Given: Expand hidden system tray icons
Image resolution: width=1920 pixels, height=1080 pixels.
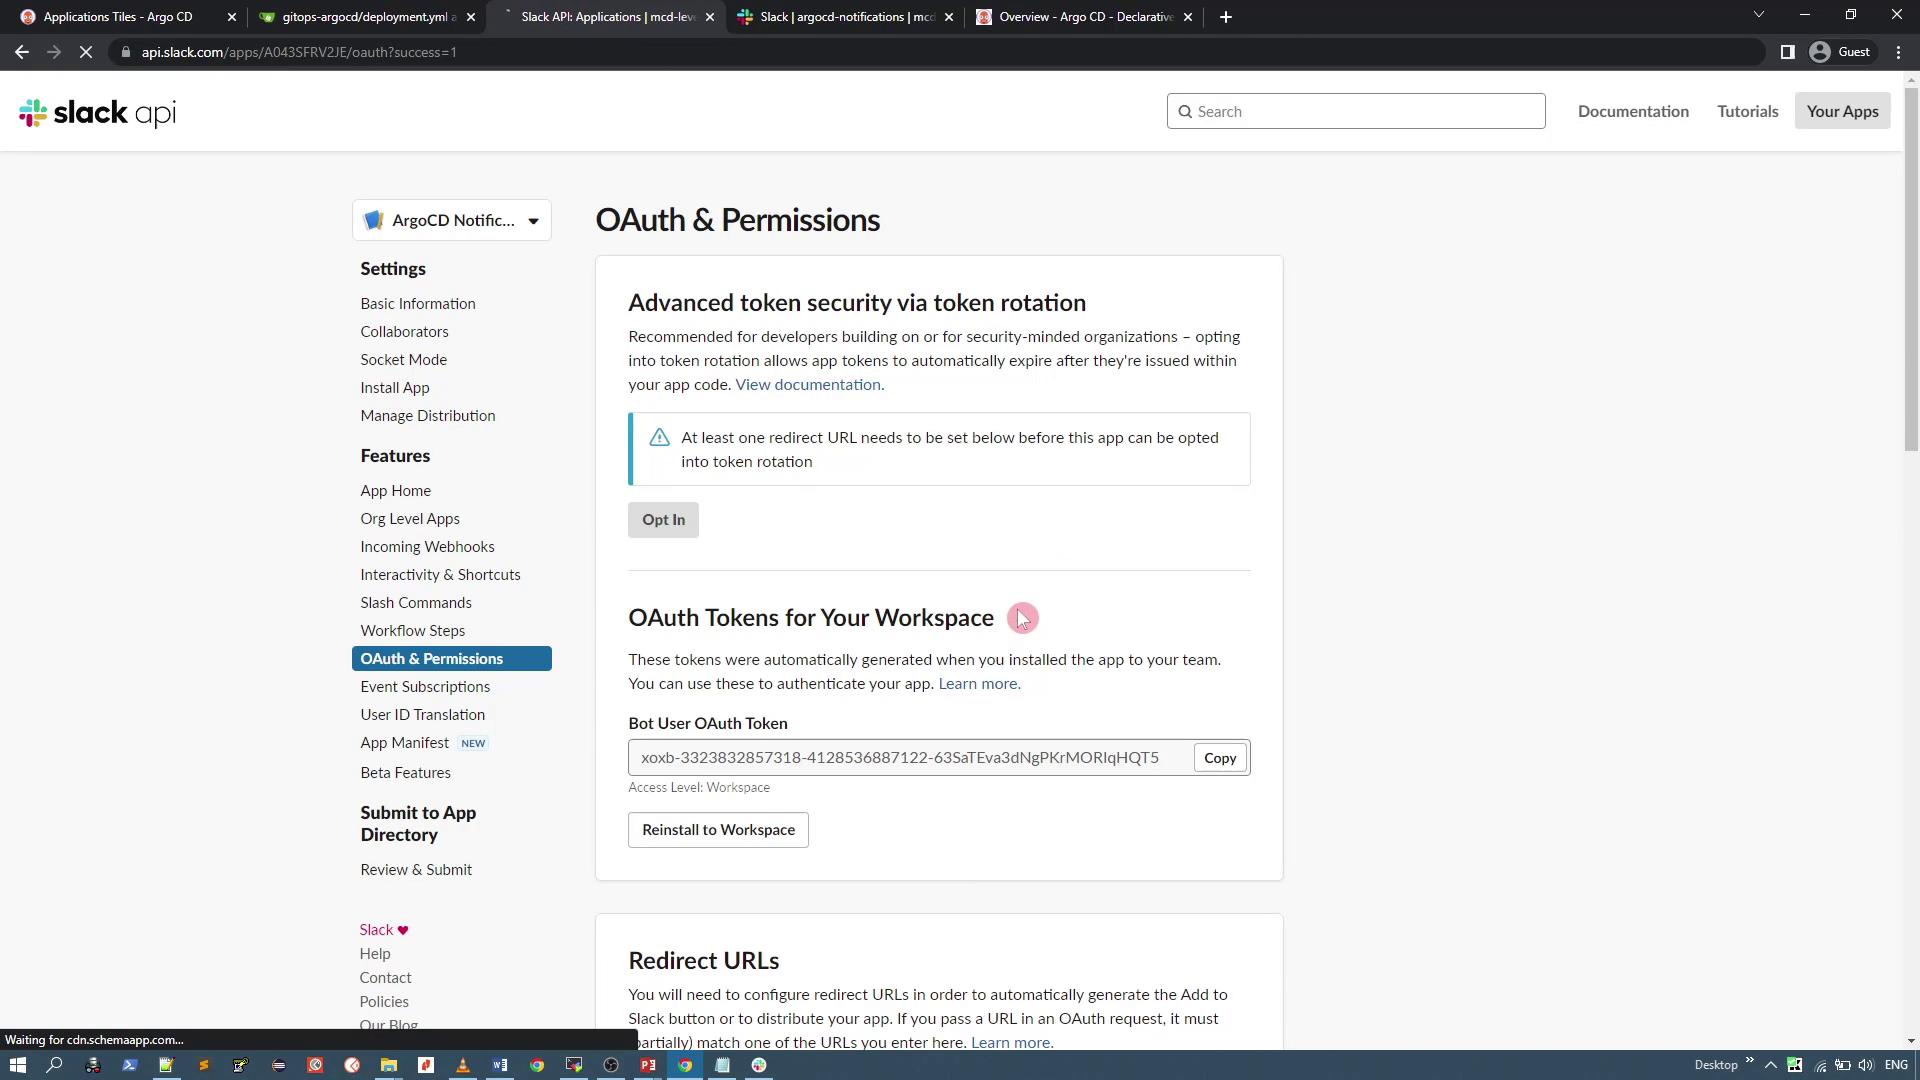Looking at the screenshot, I should (1770, 1065).
